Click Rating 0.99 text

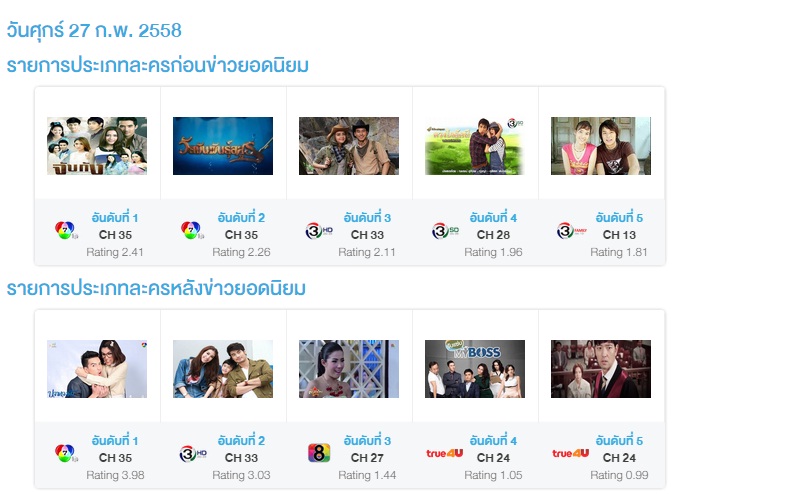click(619, 475)
